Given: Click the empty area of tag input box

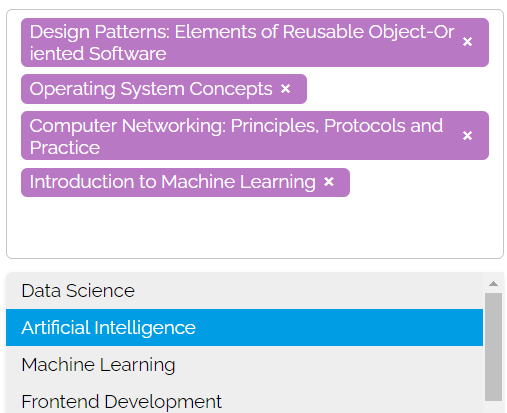Looking at the screenshot, I should click(255, 227).
